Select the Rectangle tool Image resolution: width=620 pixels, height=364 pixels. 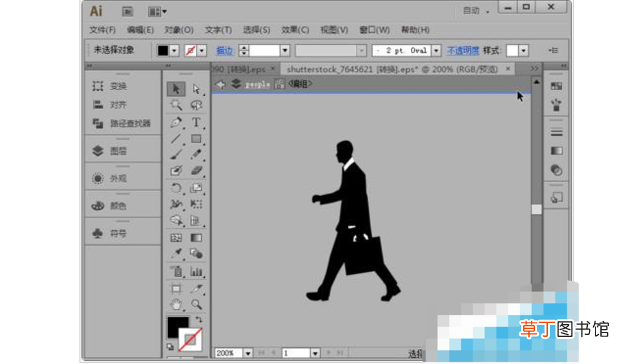click(196, 139)
